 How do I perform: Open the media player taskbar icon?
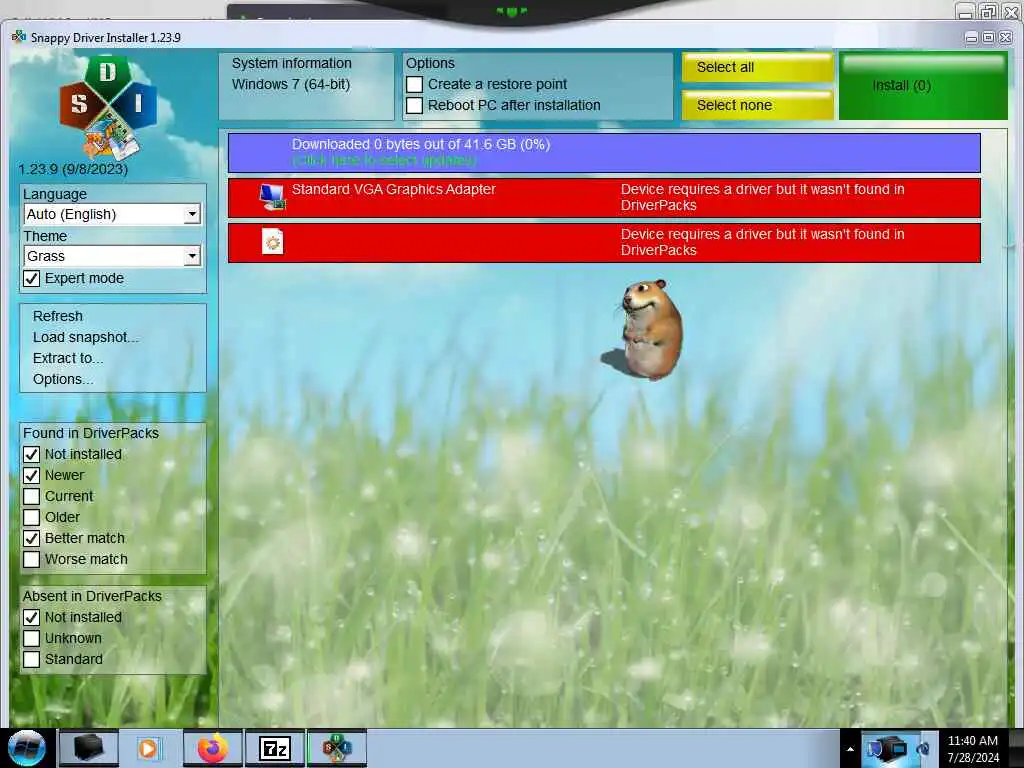click(148, 748)
